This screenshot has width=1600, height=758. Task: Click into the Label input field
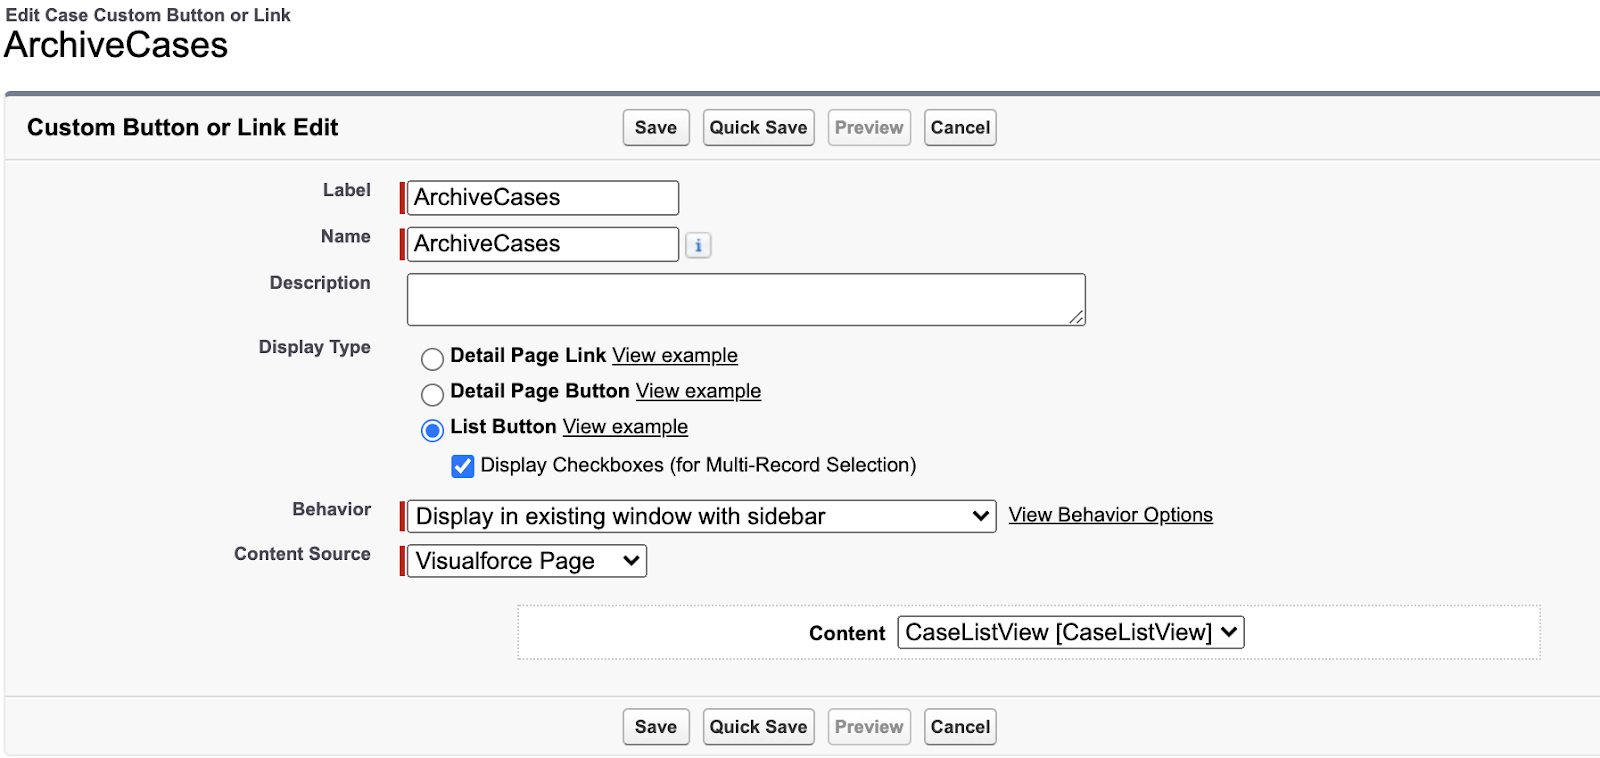[543, 198]
